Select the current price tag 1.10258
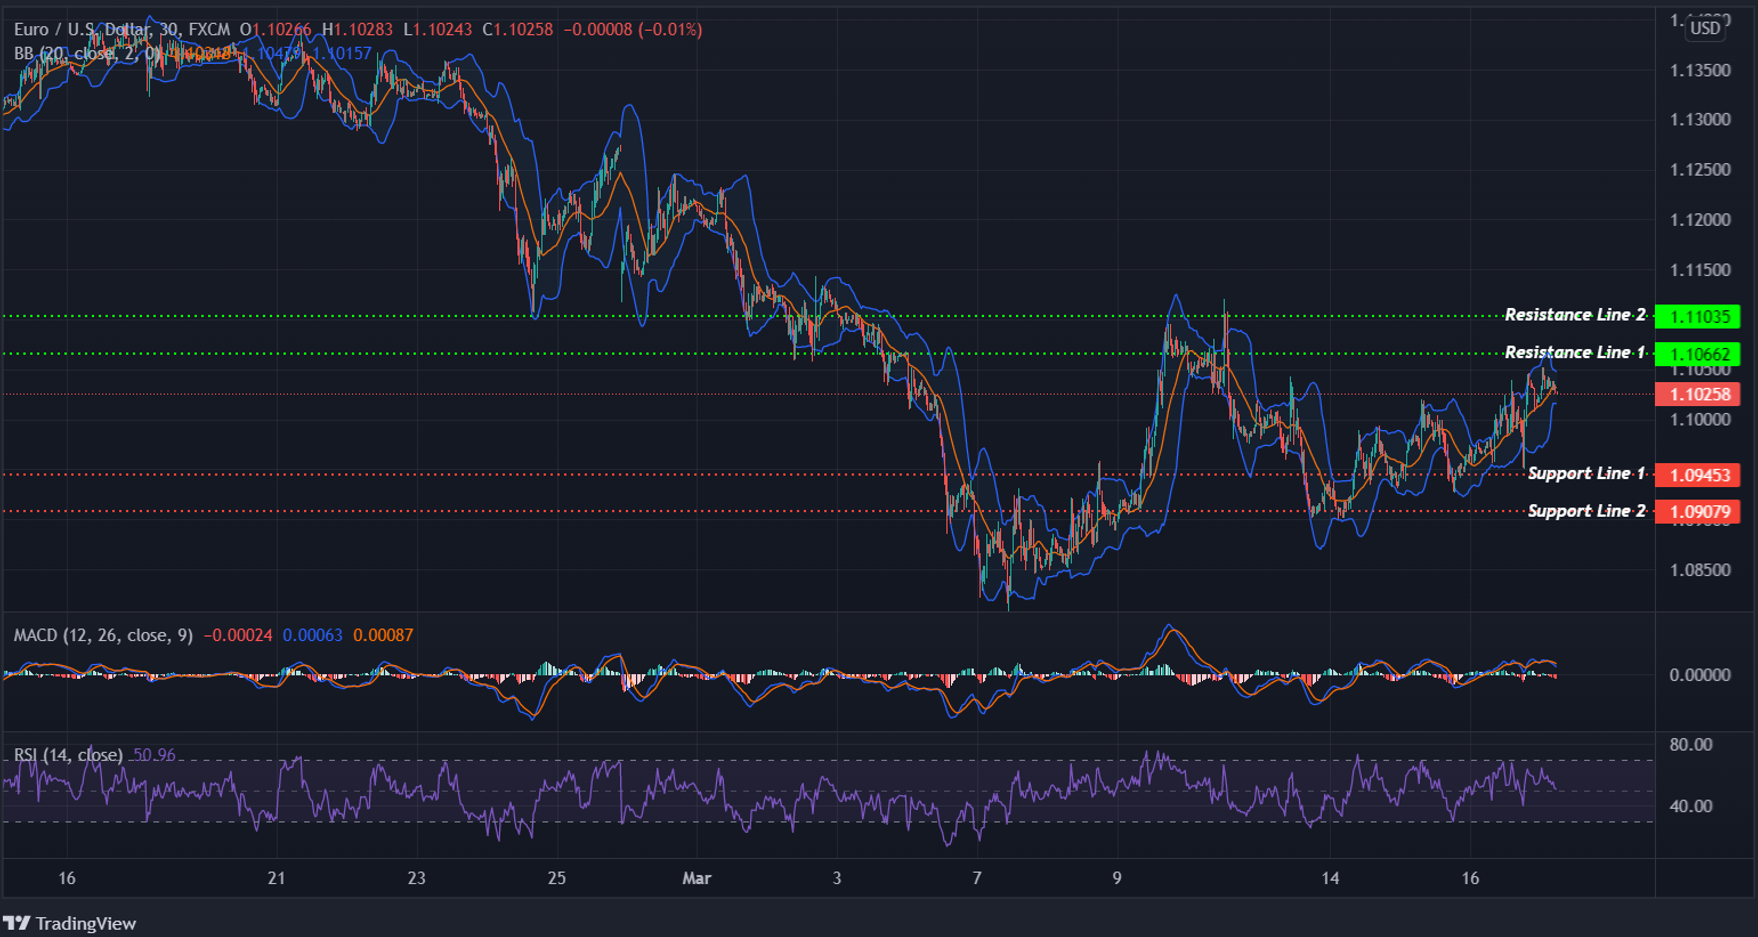This screenshot has width=1758, height=937. click(x=1700, y=395)
